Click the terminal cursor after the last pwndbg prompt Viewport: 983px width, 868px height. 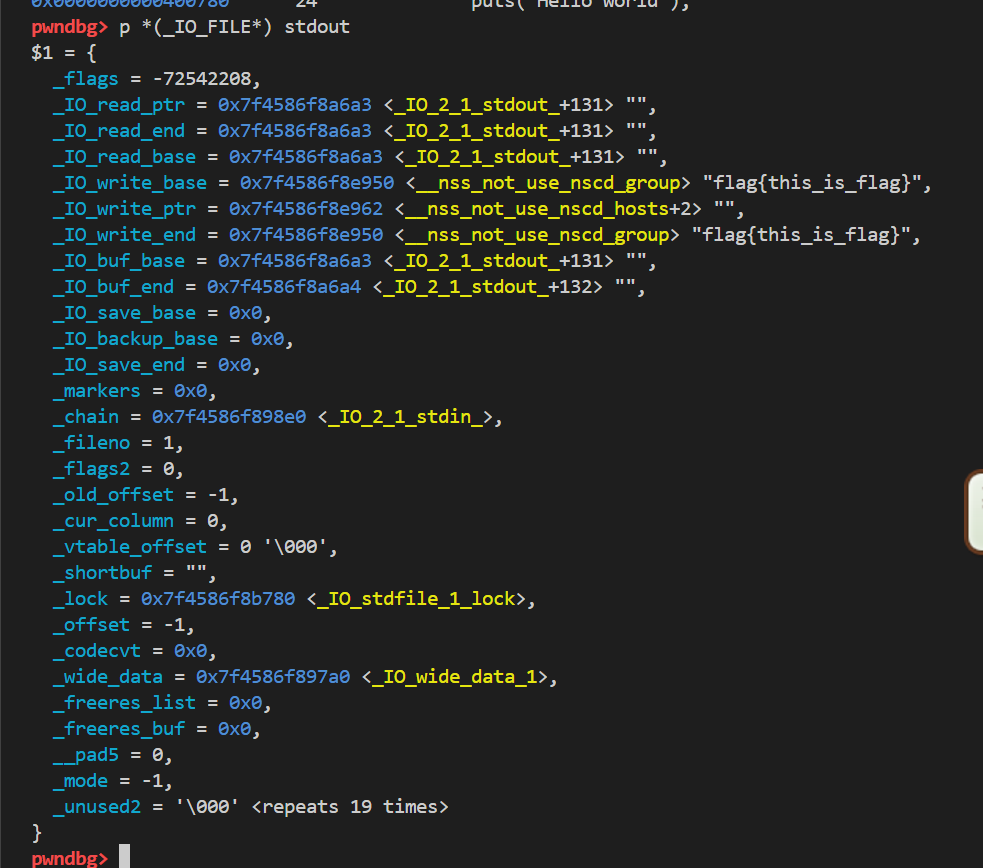point(124,857)
